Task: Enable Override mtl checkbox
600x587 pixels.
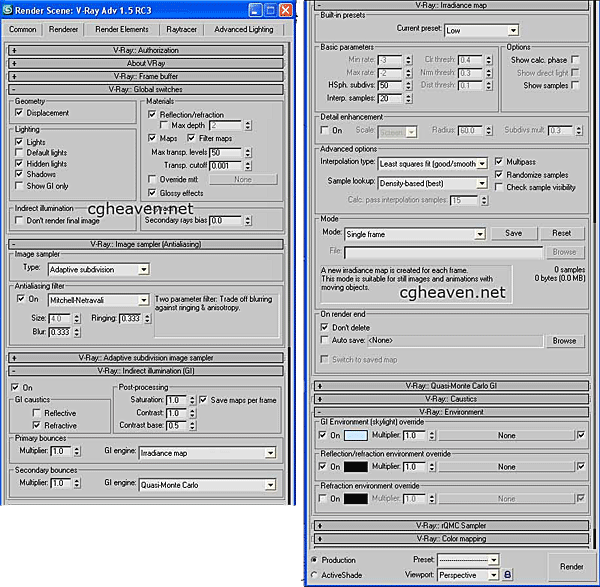Action: [152, 179]
